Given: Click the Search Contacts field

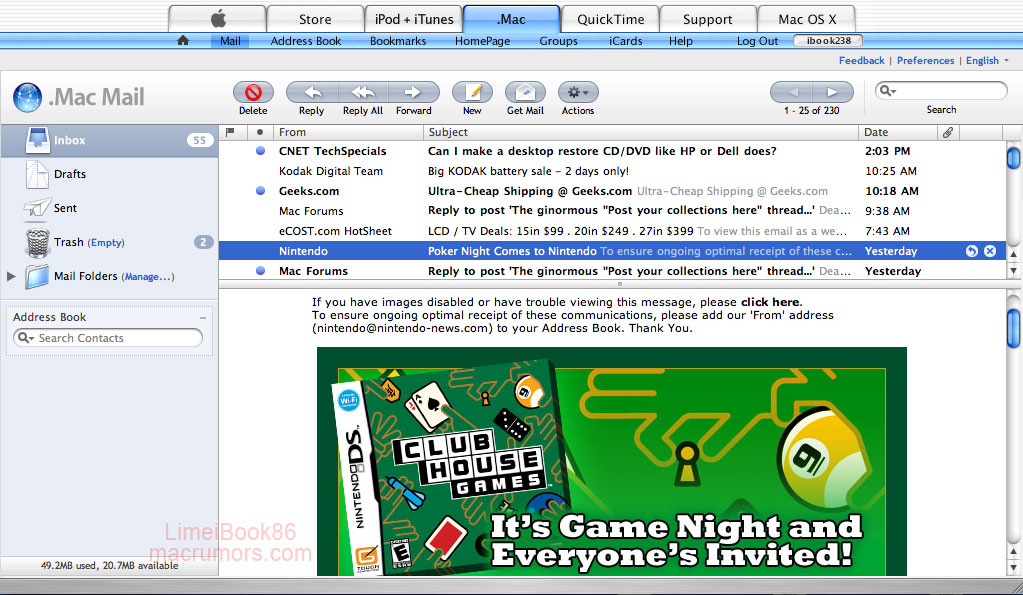Looking at the screenshot, I should click(108, 338).
